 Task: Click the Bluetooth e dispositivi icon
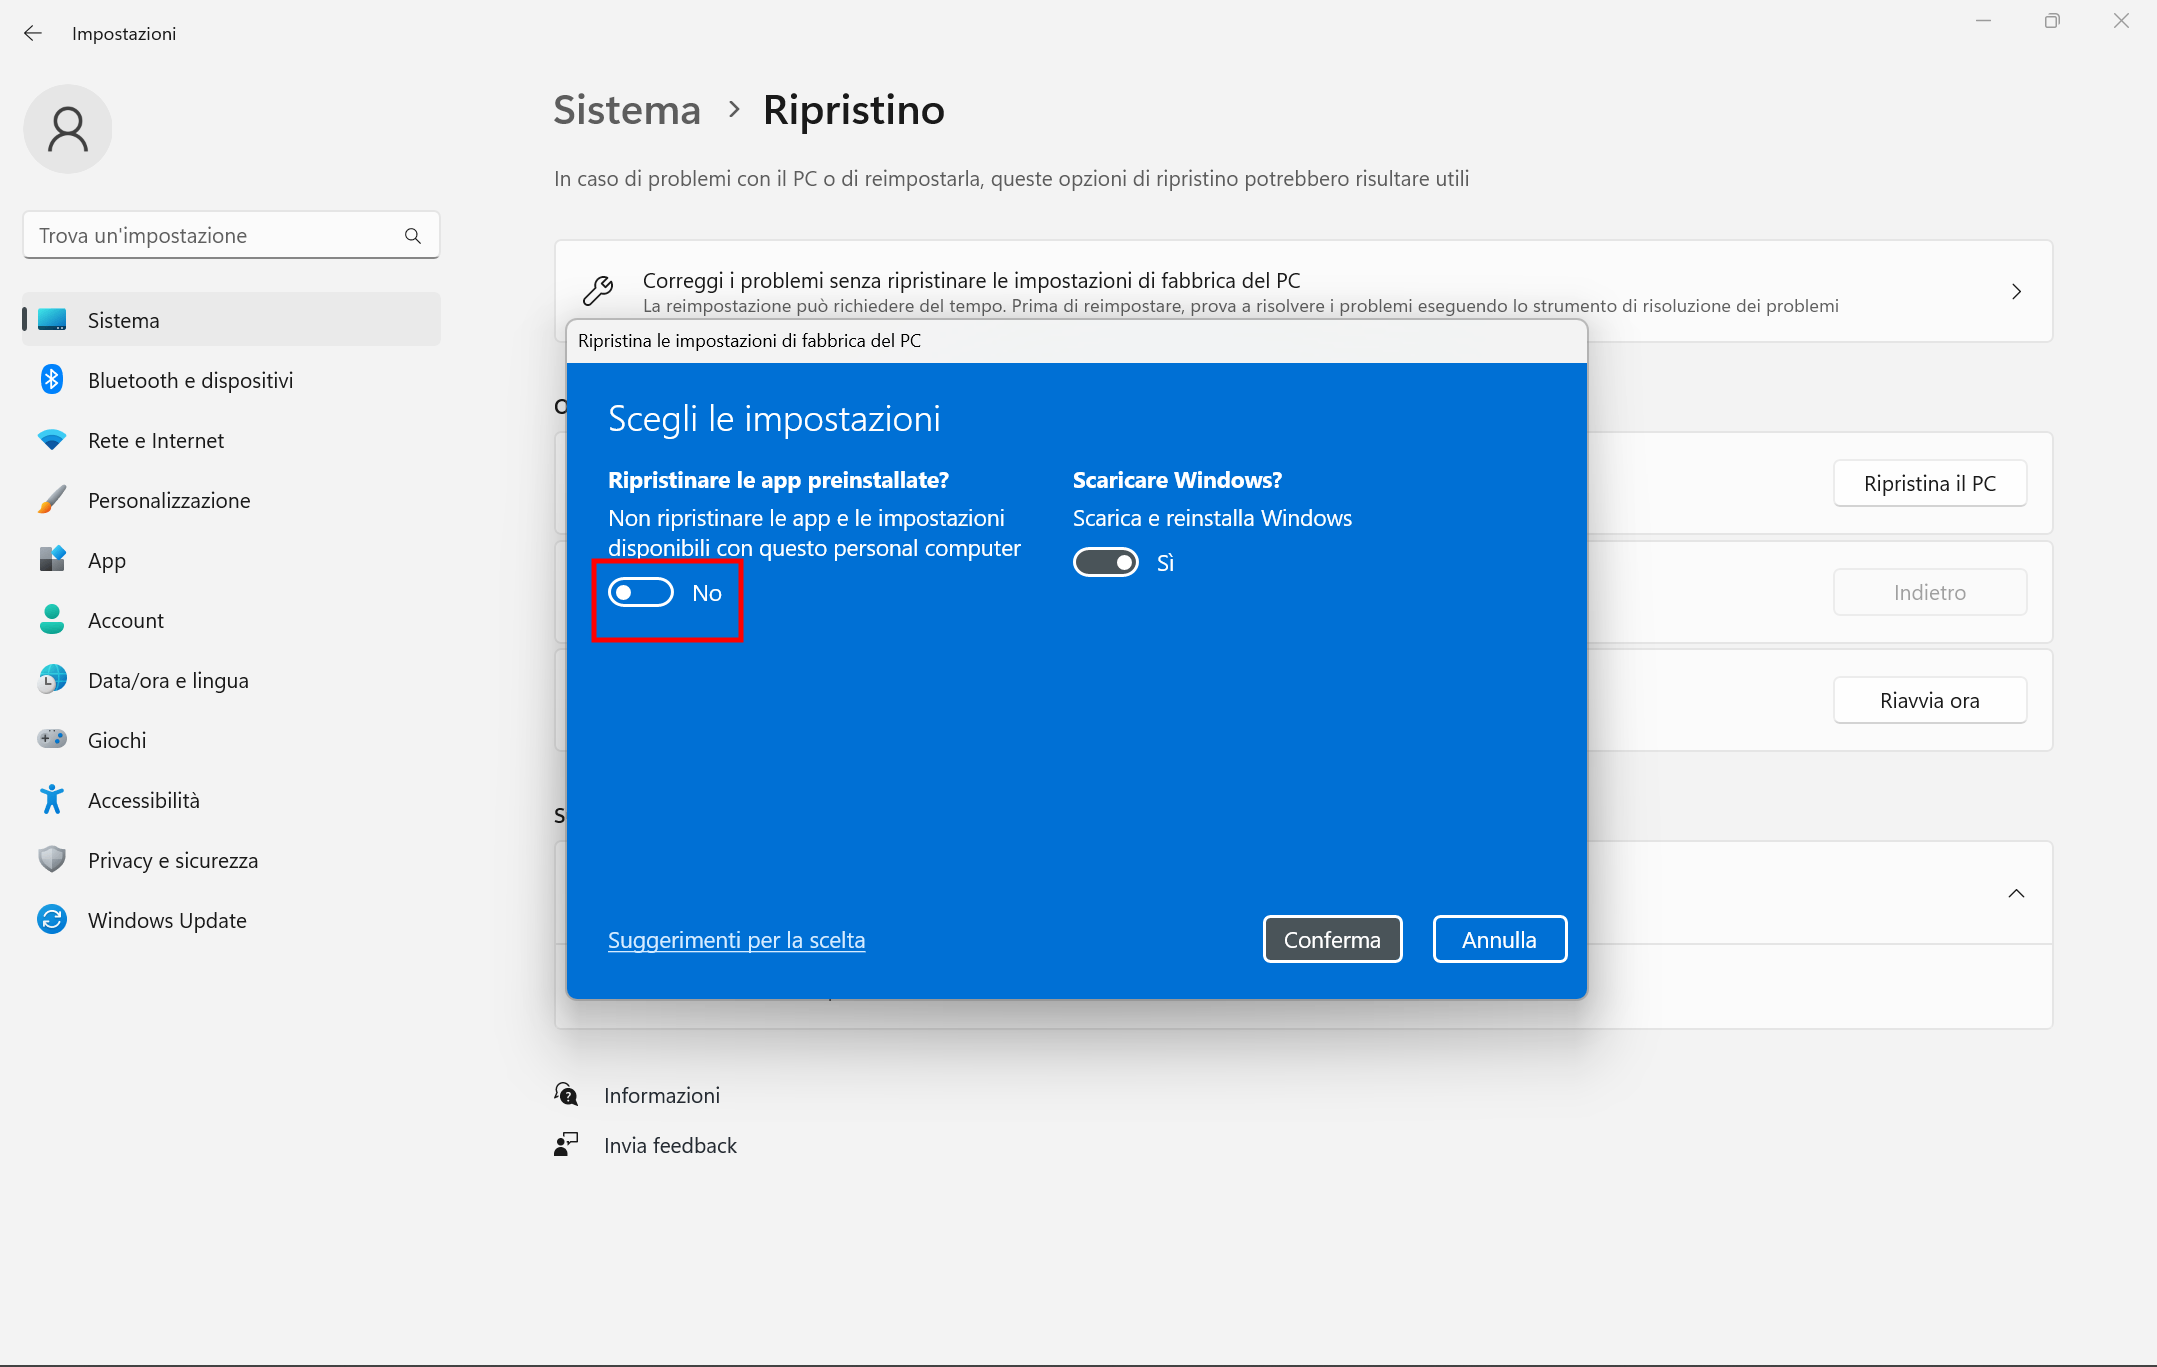tap(52, 380)
